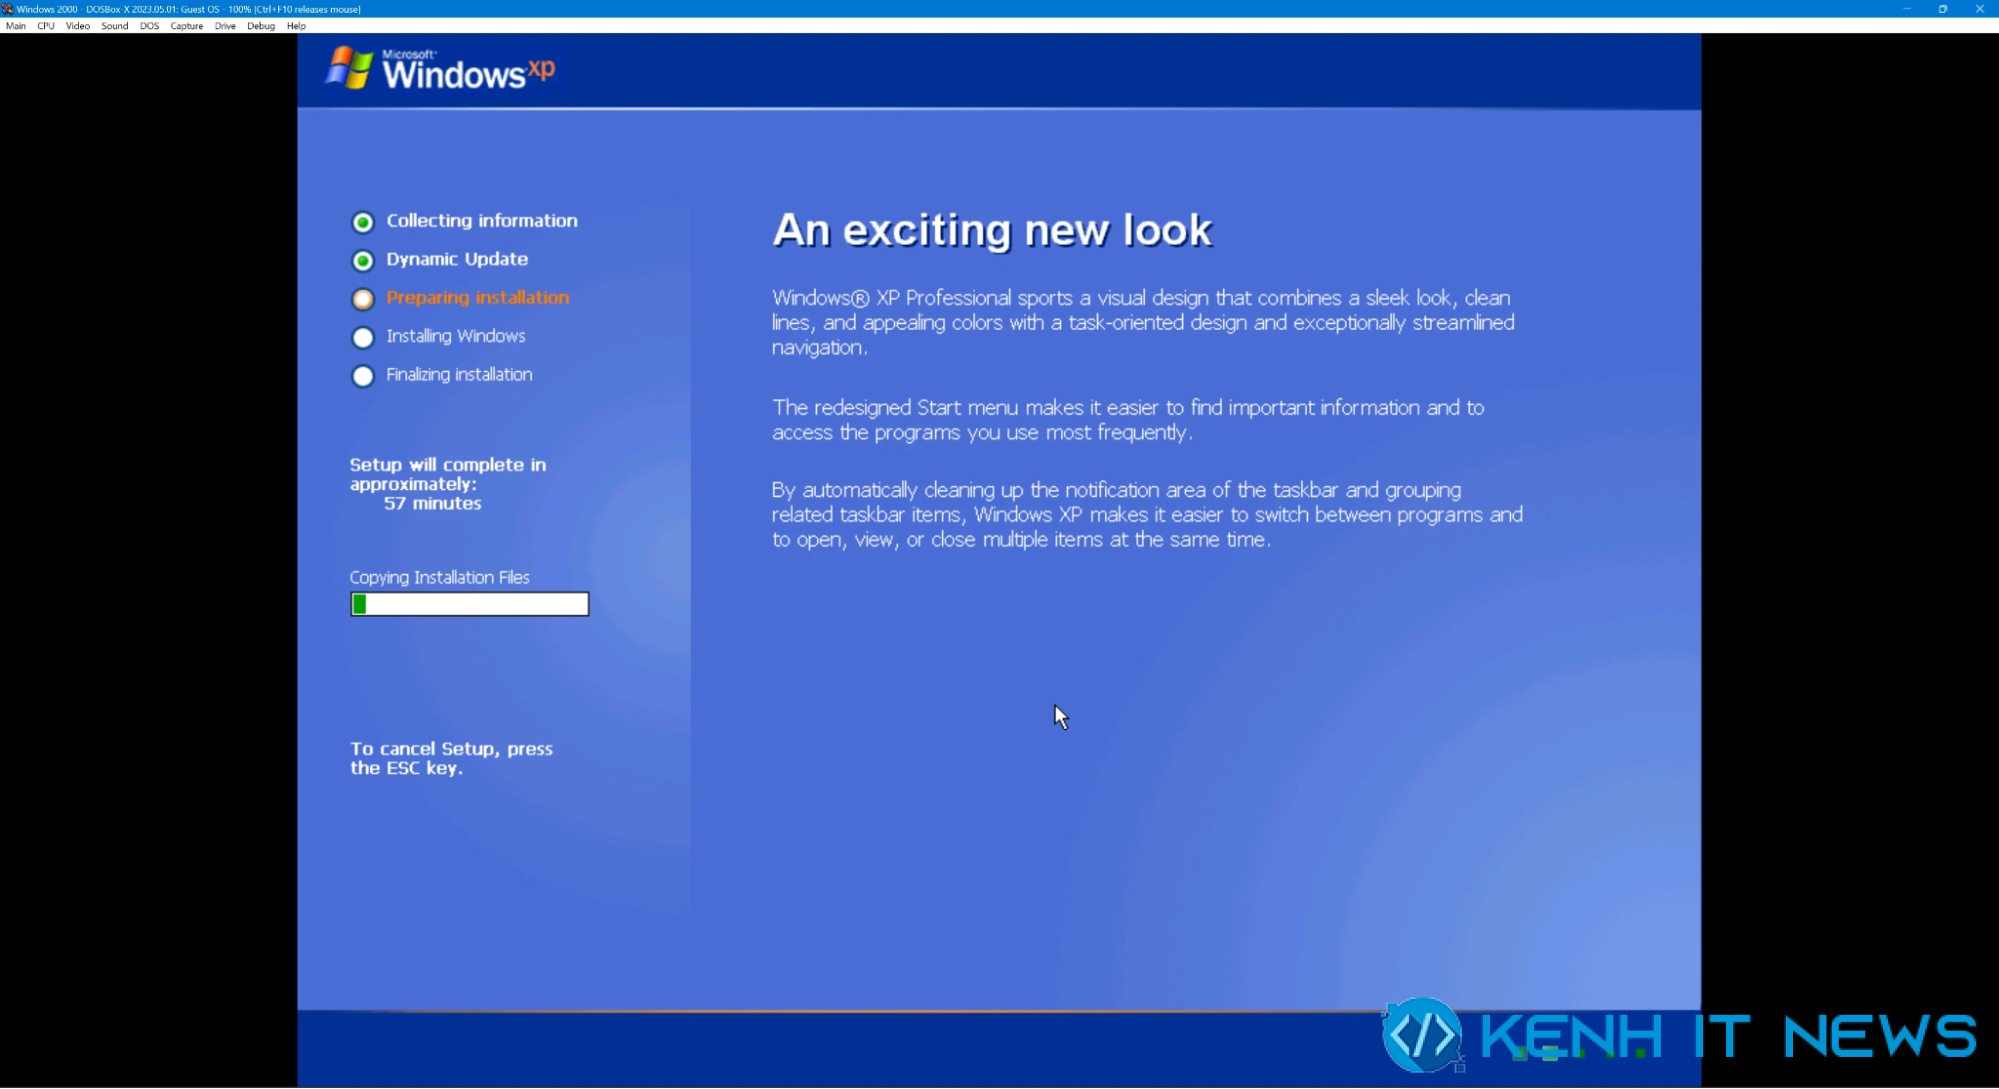
Task: Click the Copying Installation Files caption
Action: [440, 578]
